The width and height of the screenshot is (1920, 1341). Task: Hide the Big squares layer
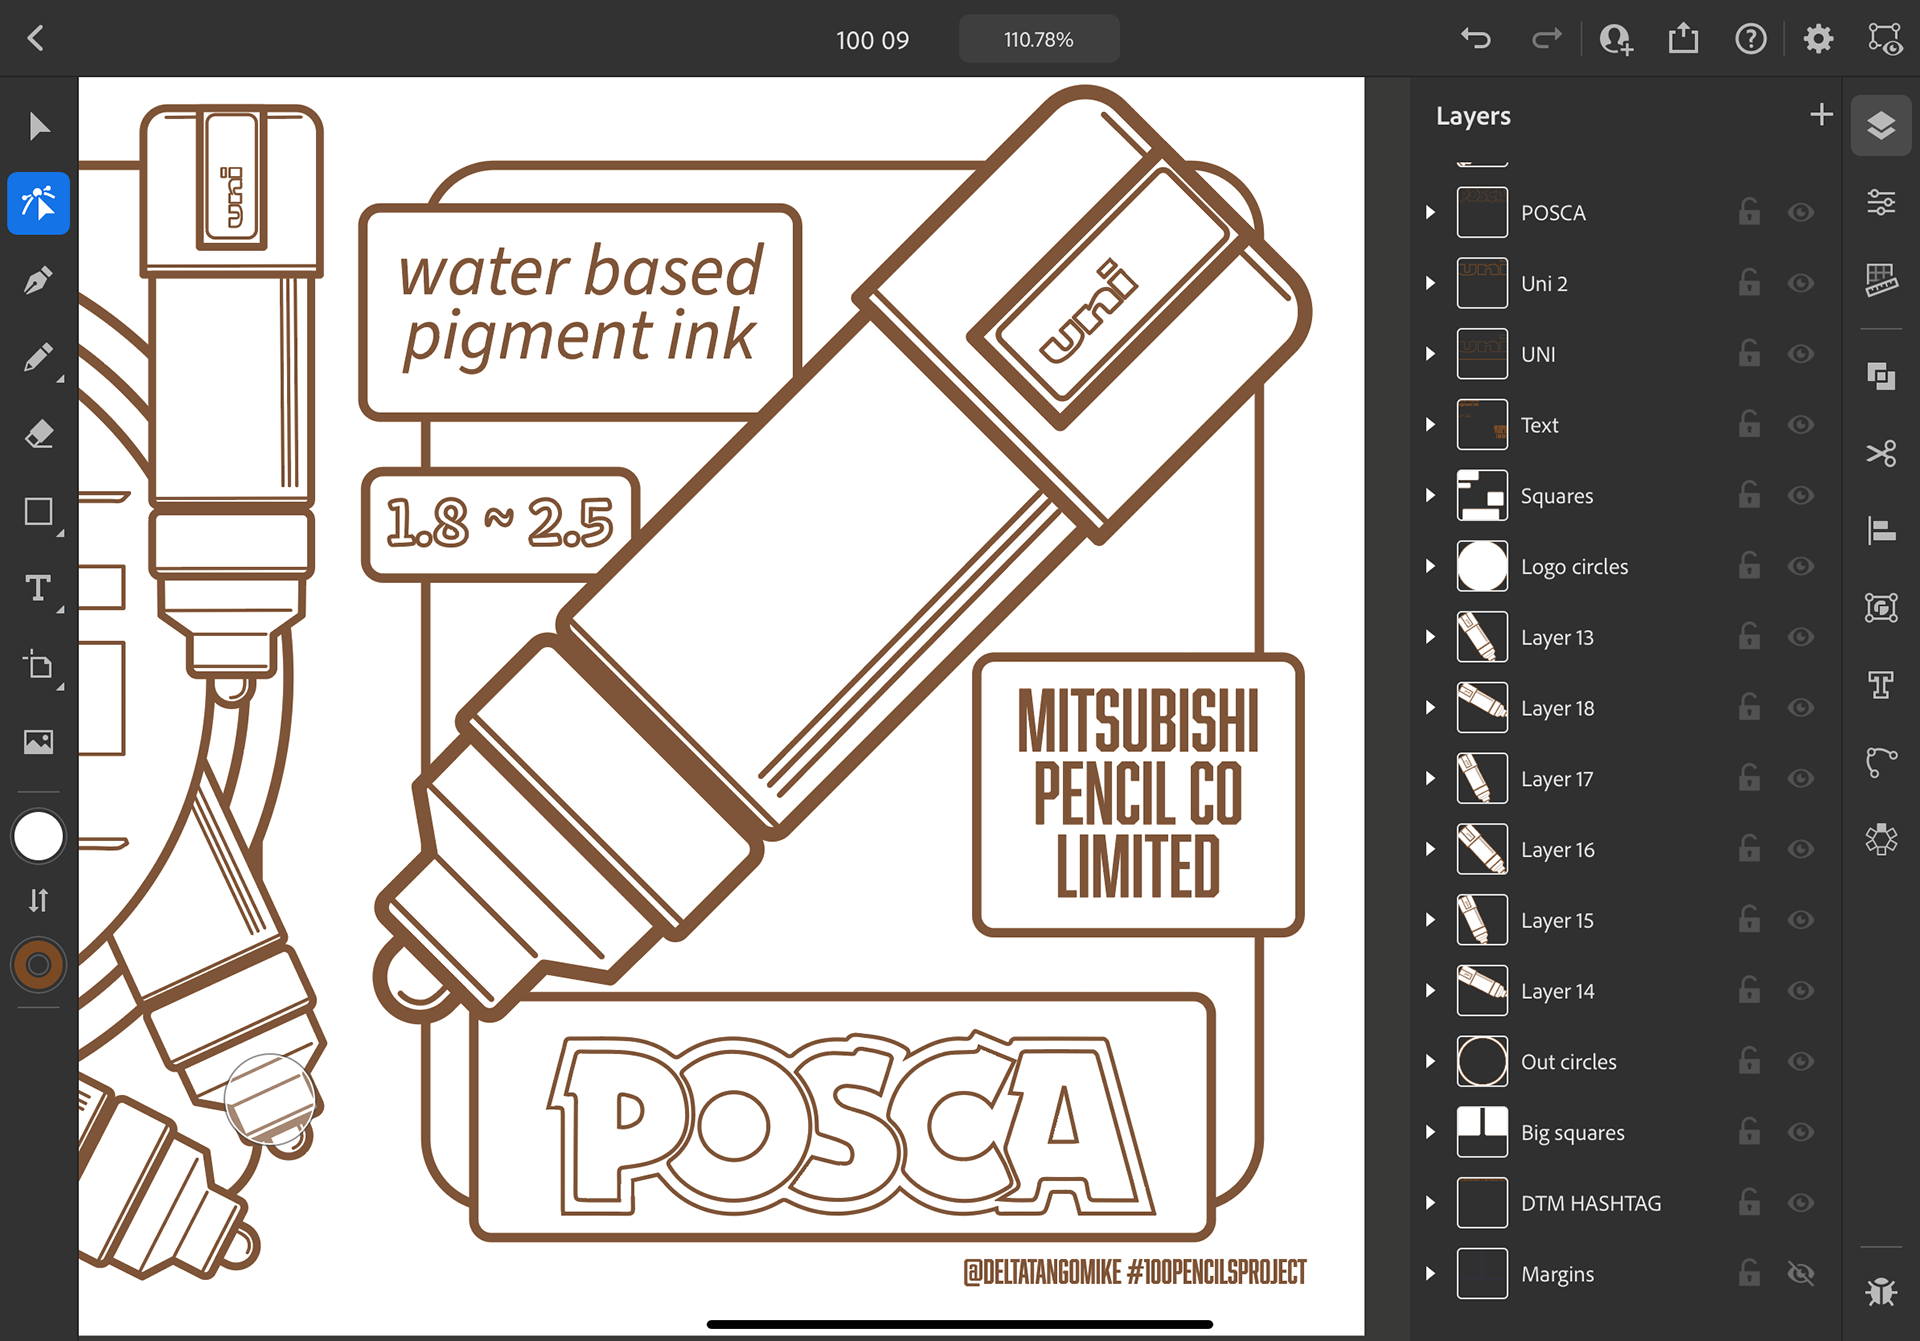1801,1132
